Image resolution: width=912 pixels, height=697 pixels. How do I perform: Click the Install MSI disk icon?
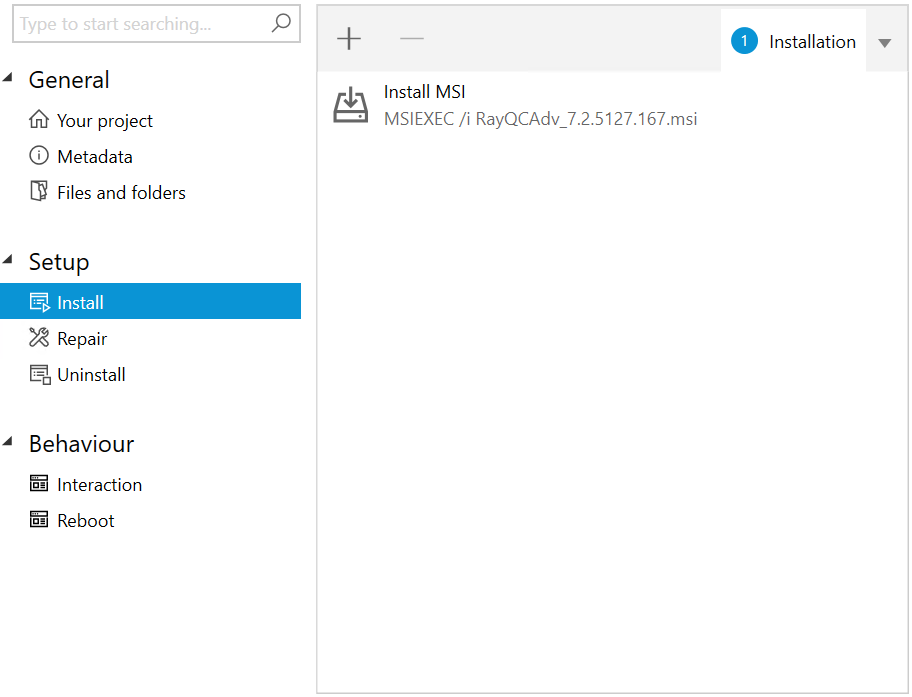click(351, 105)
